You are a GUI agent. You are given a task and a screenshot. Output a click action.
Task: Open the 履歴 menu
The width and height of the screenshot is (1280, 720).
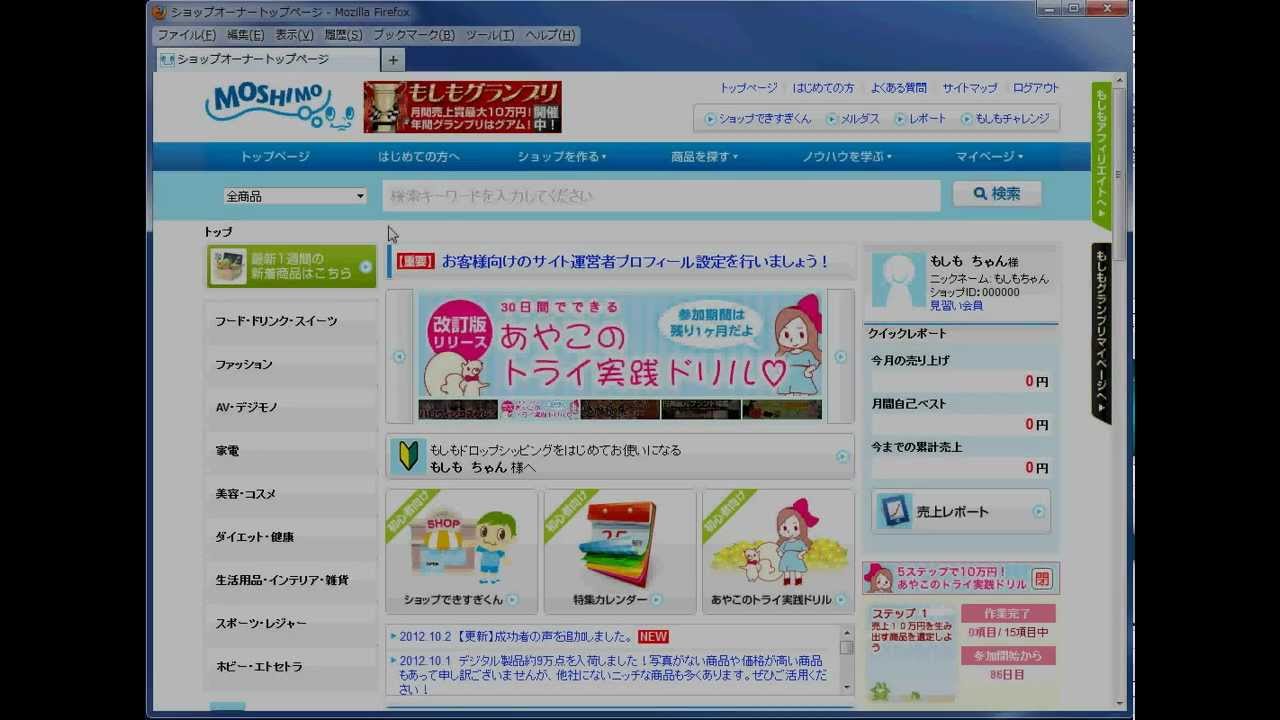pos(343,35)
